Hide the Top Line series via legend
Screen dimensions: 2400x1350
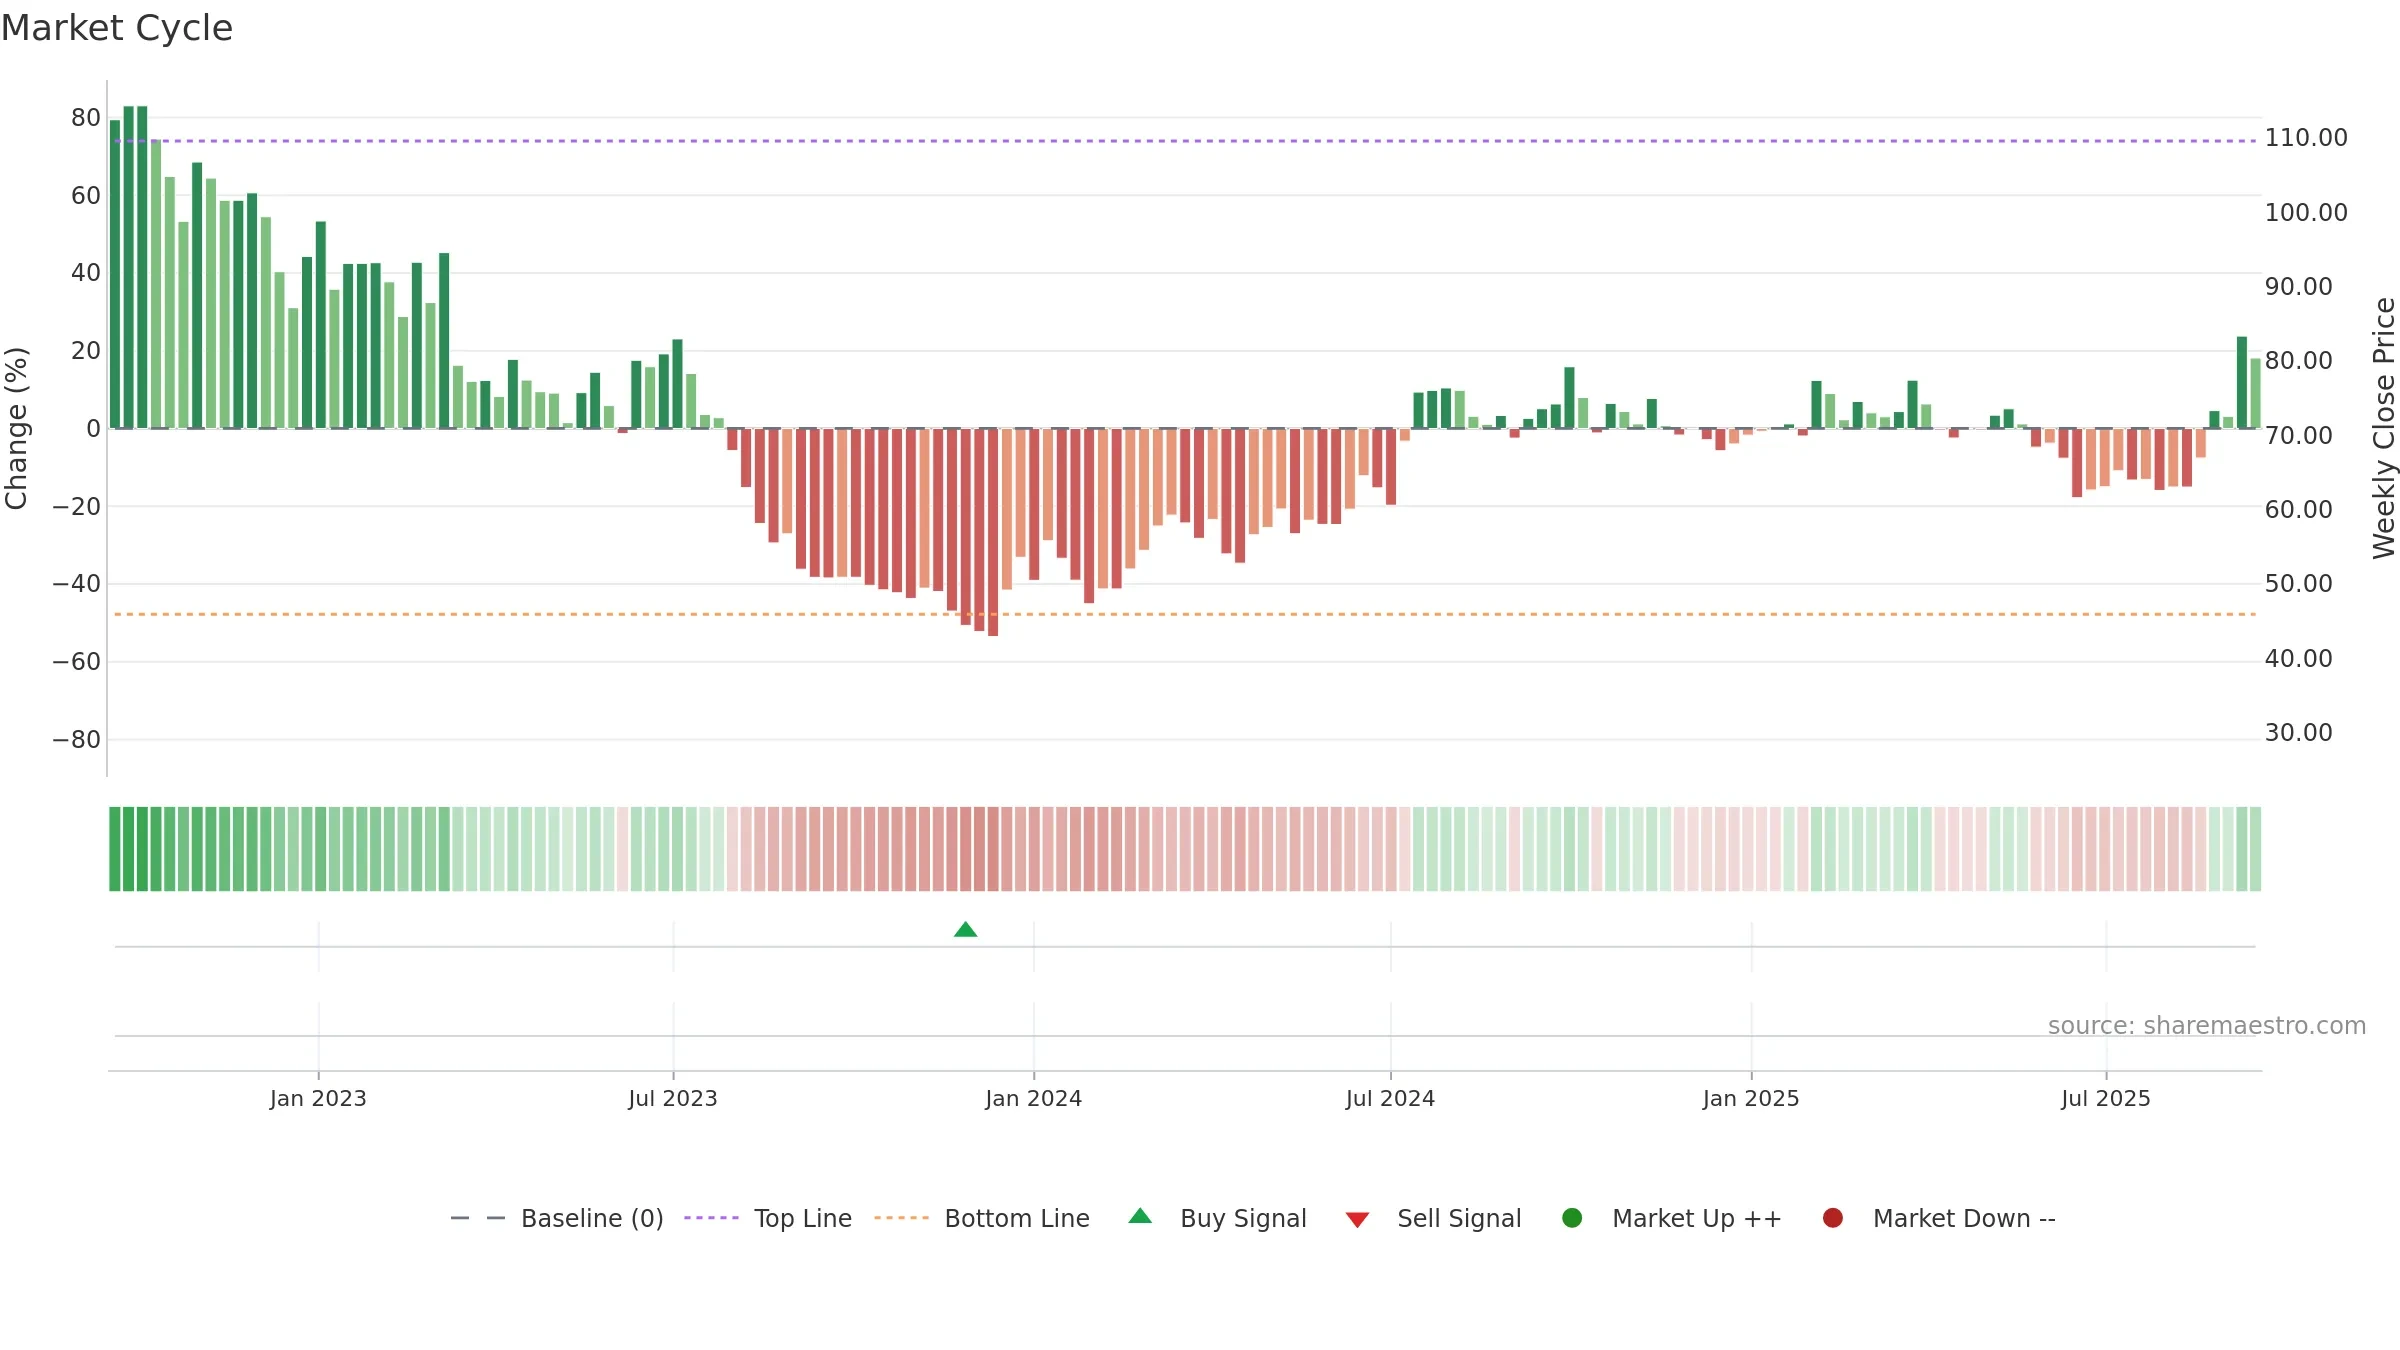tap(768, 1218)
